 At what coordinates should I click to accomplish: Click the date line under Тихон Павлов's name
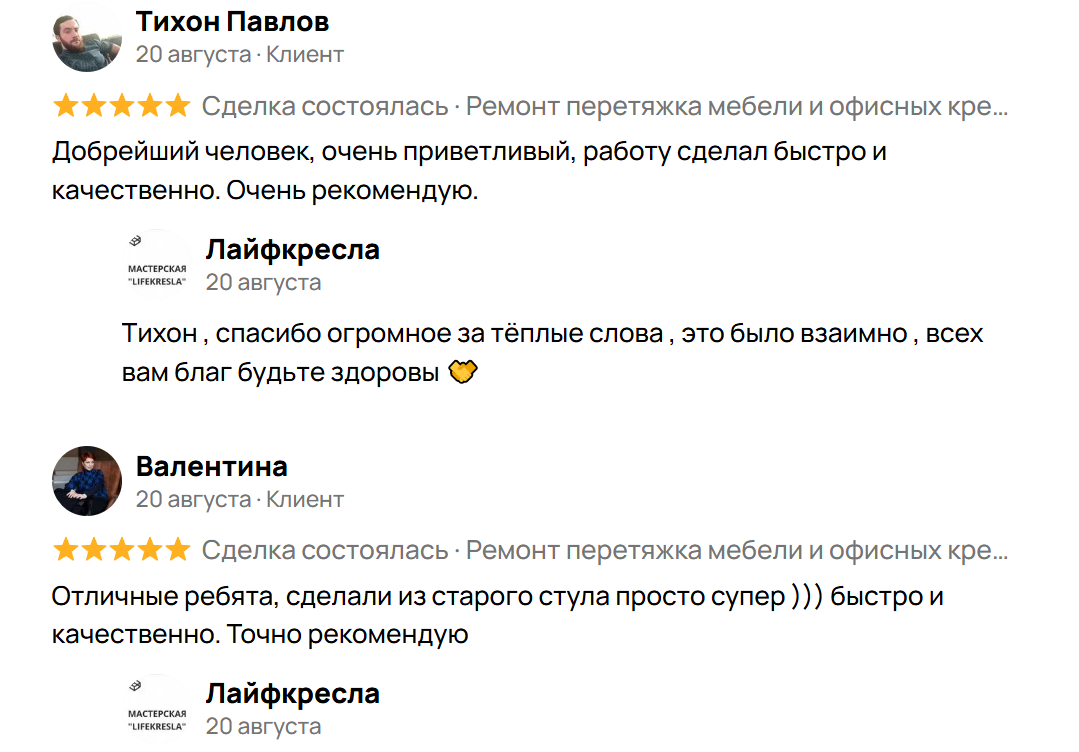point(239,54)
